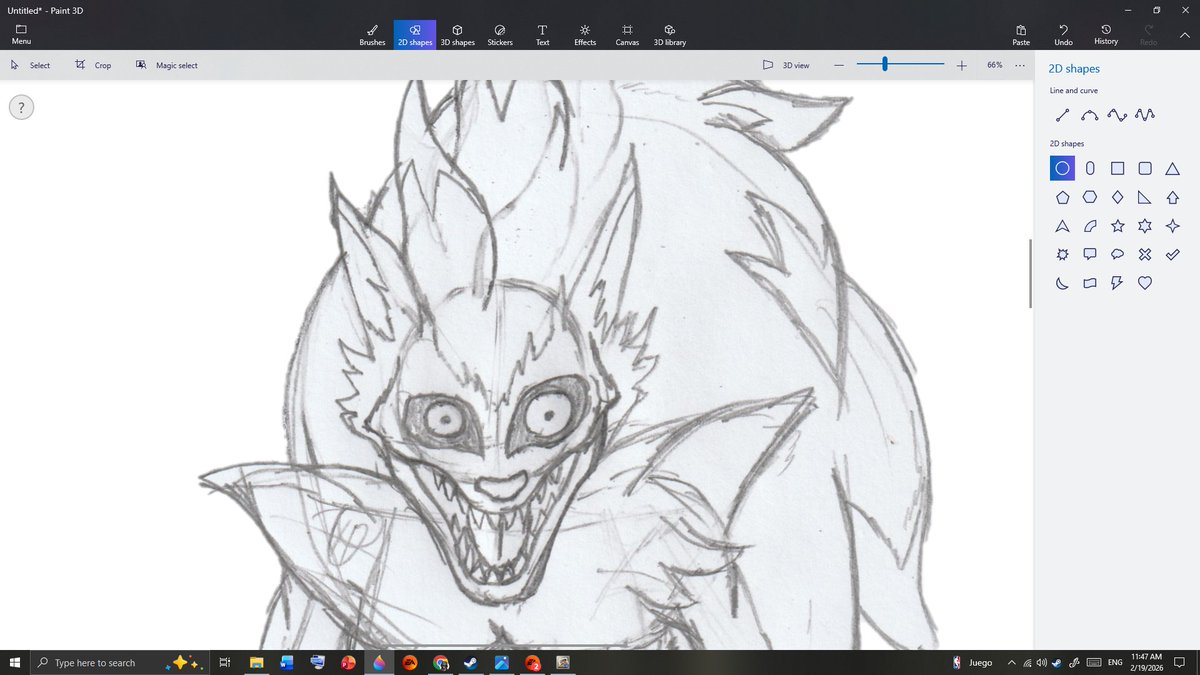Select the Circle shape

[1062, 169]
